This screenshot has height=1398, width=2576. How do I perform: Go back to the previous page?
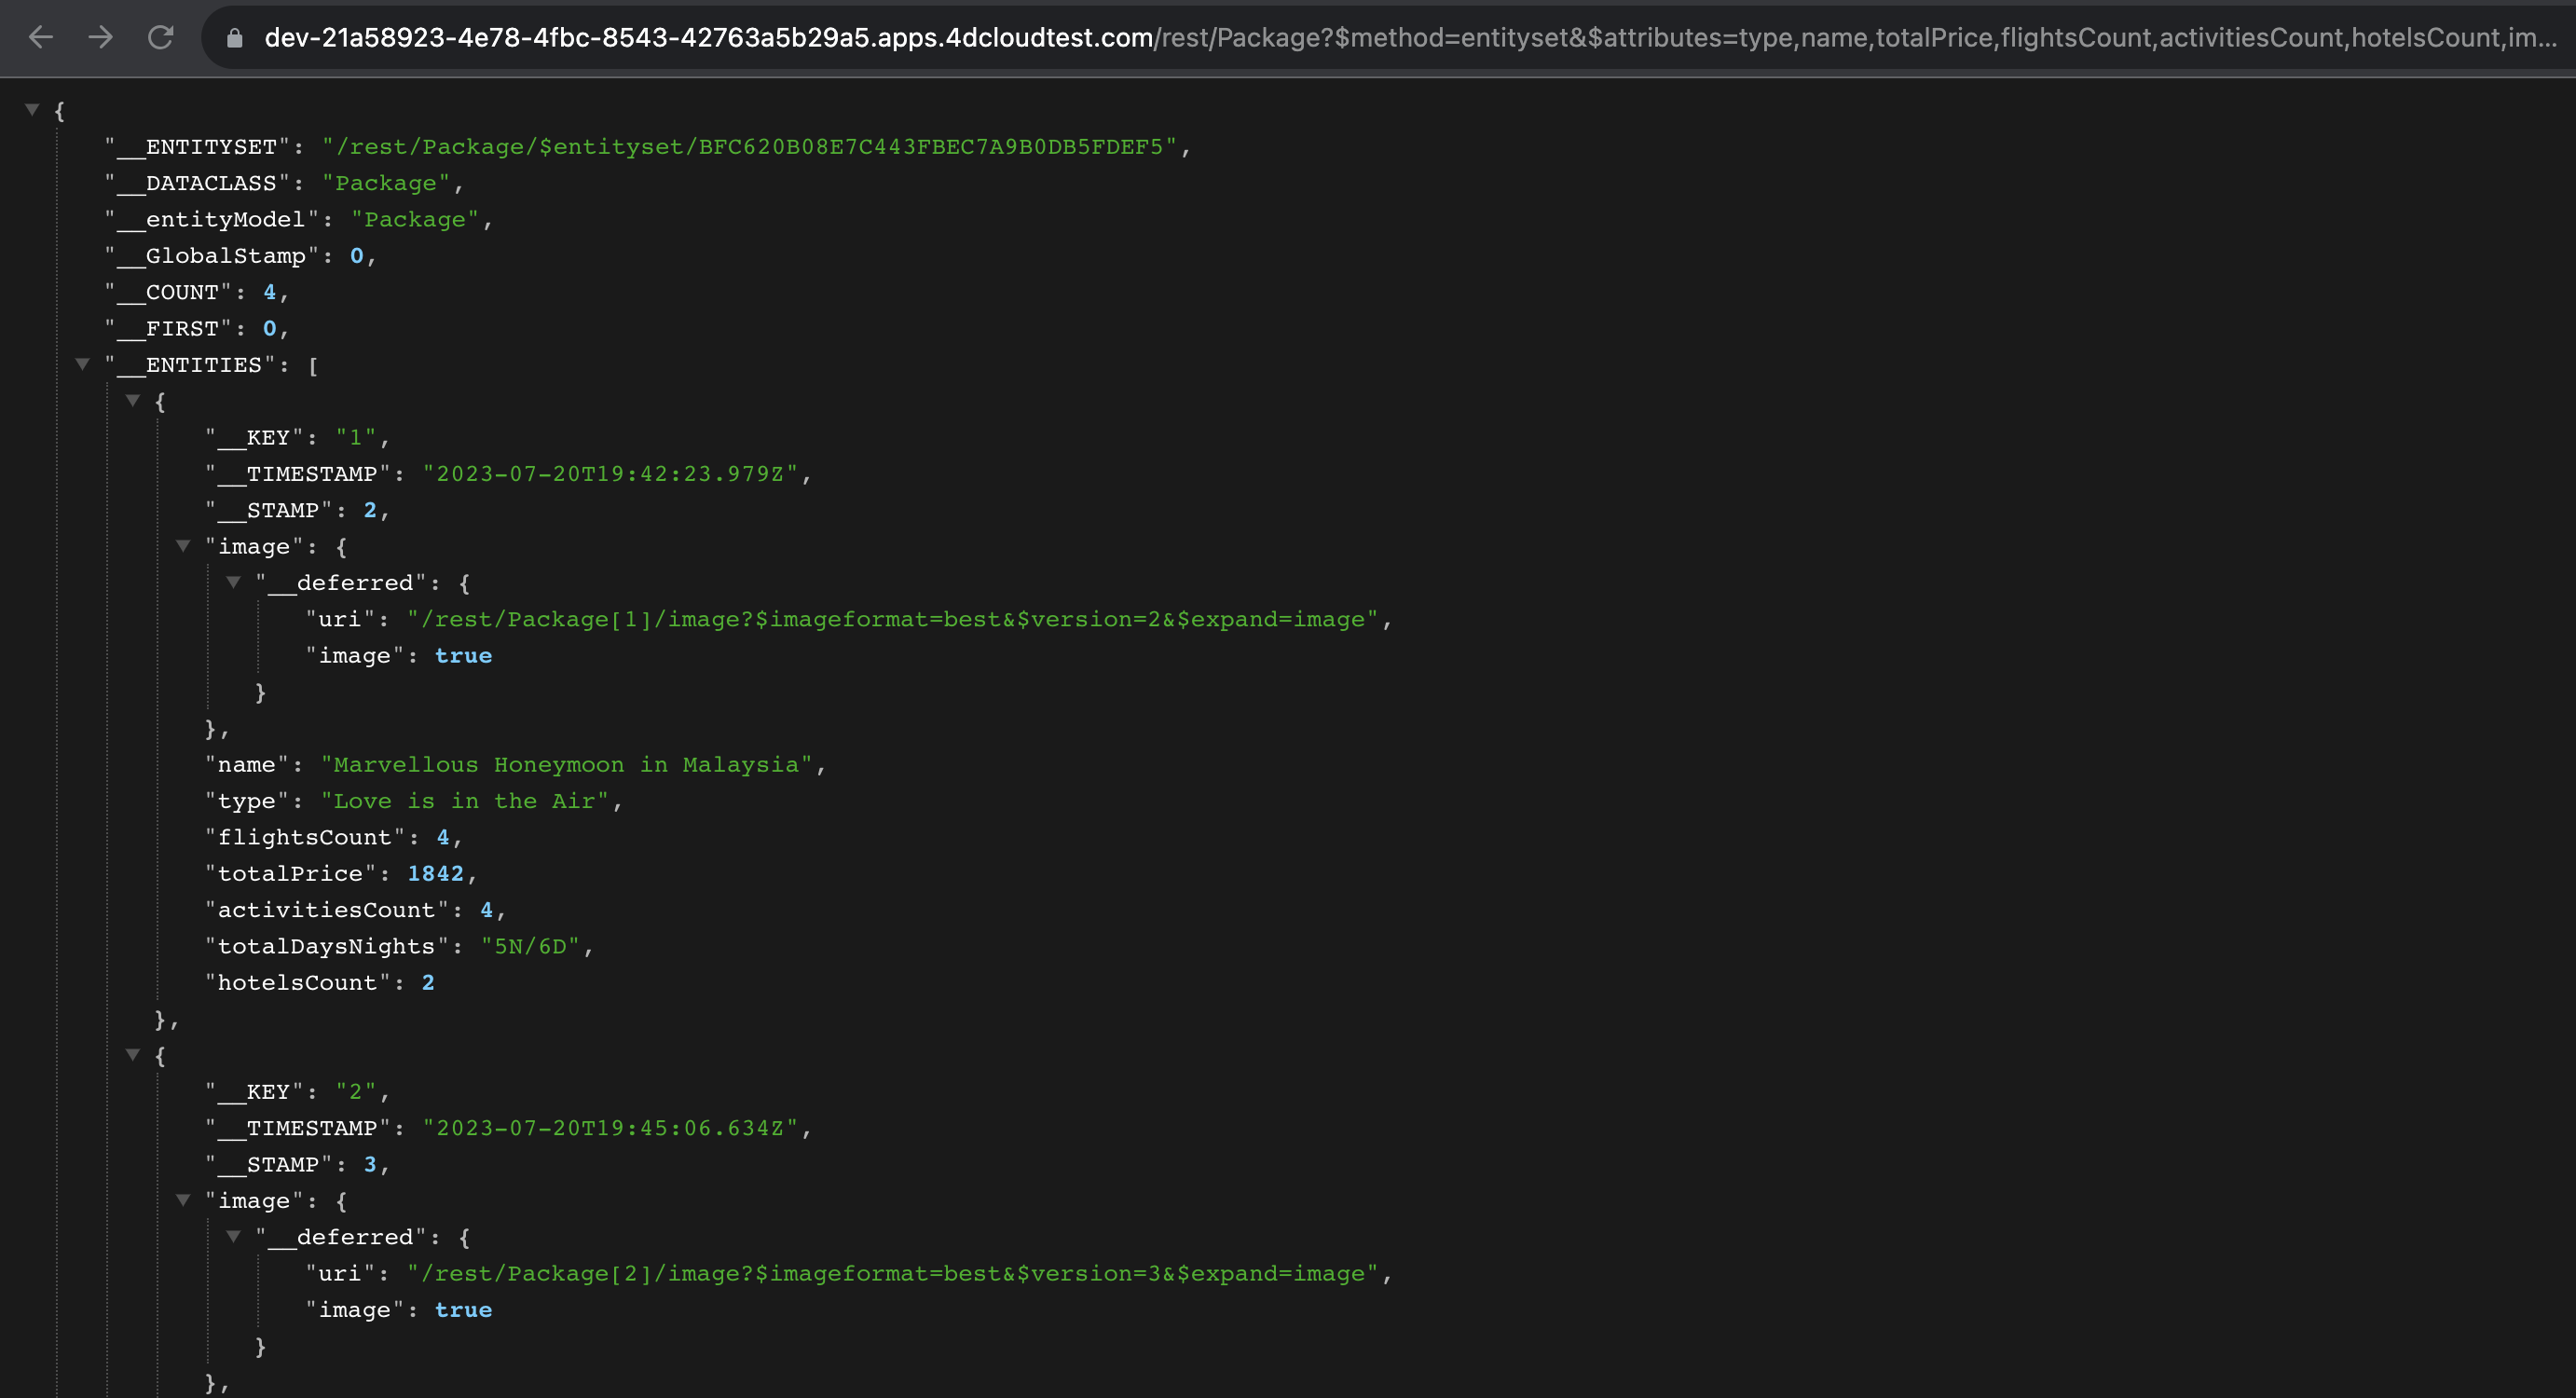[x=41, y=38]
